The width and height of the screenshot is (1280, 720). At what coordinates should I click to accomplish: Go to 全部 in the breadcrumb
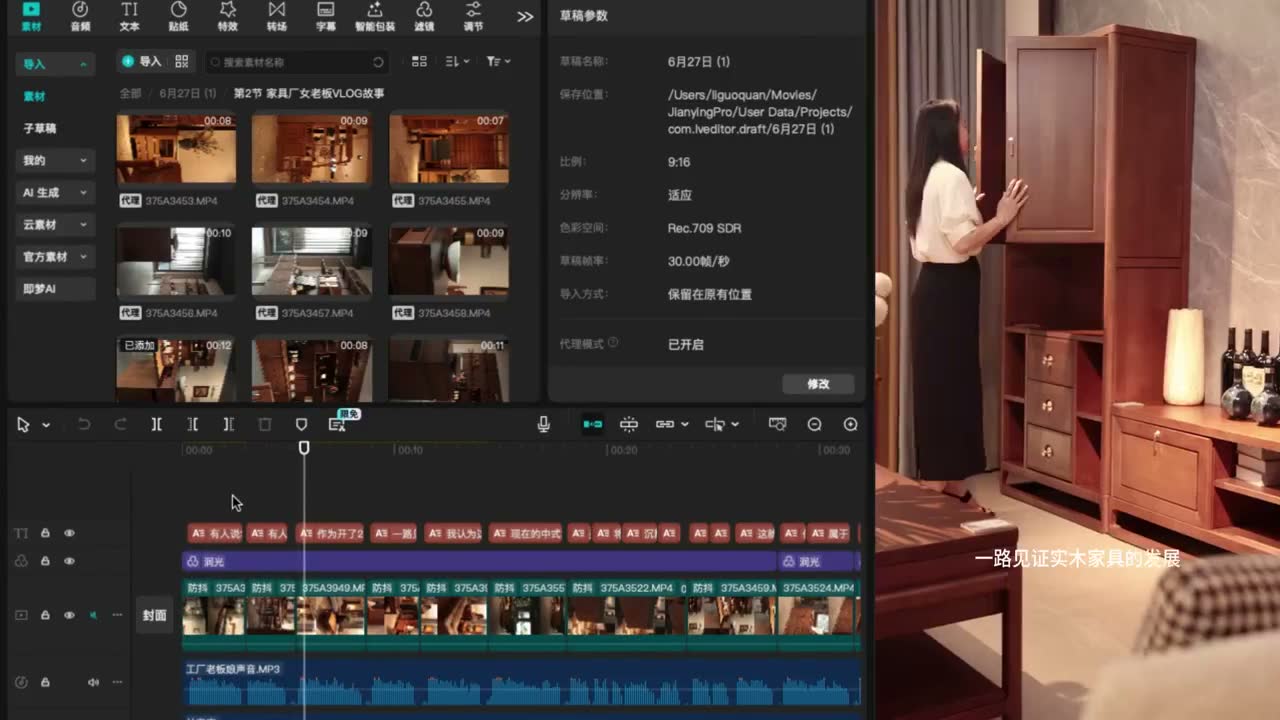[x=131, y=93]
